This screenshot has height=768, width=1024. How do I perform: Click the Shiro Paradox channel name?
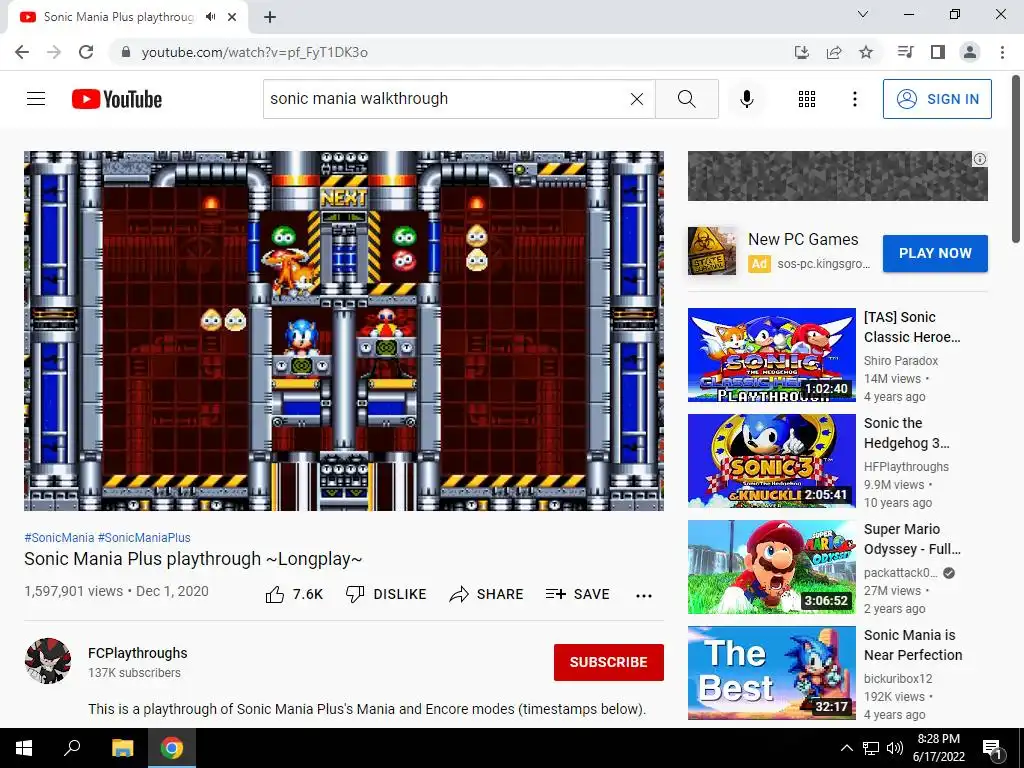pos(901,360)
